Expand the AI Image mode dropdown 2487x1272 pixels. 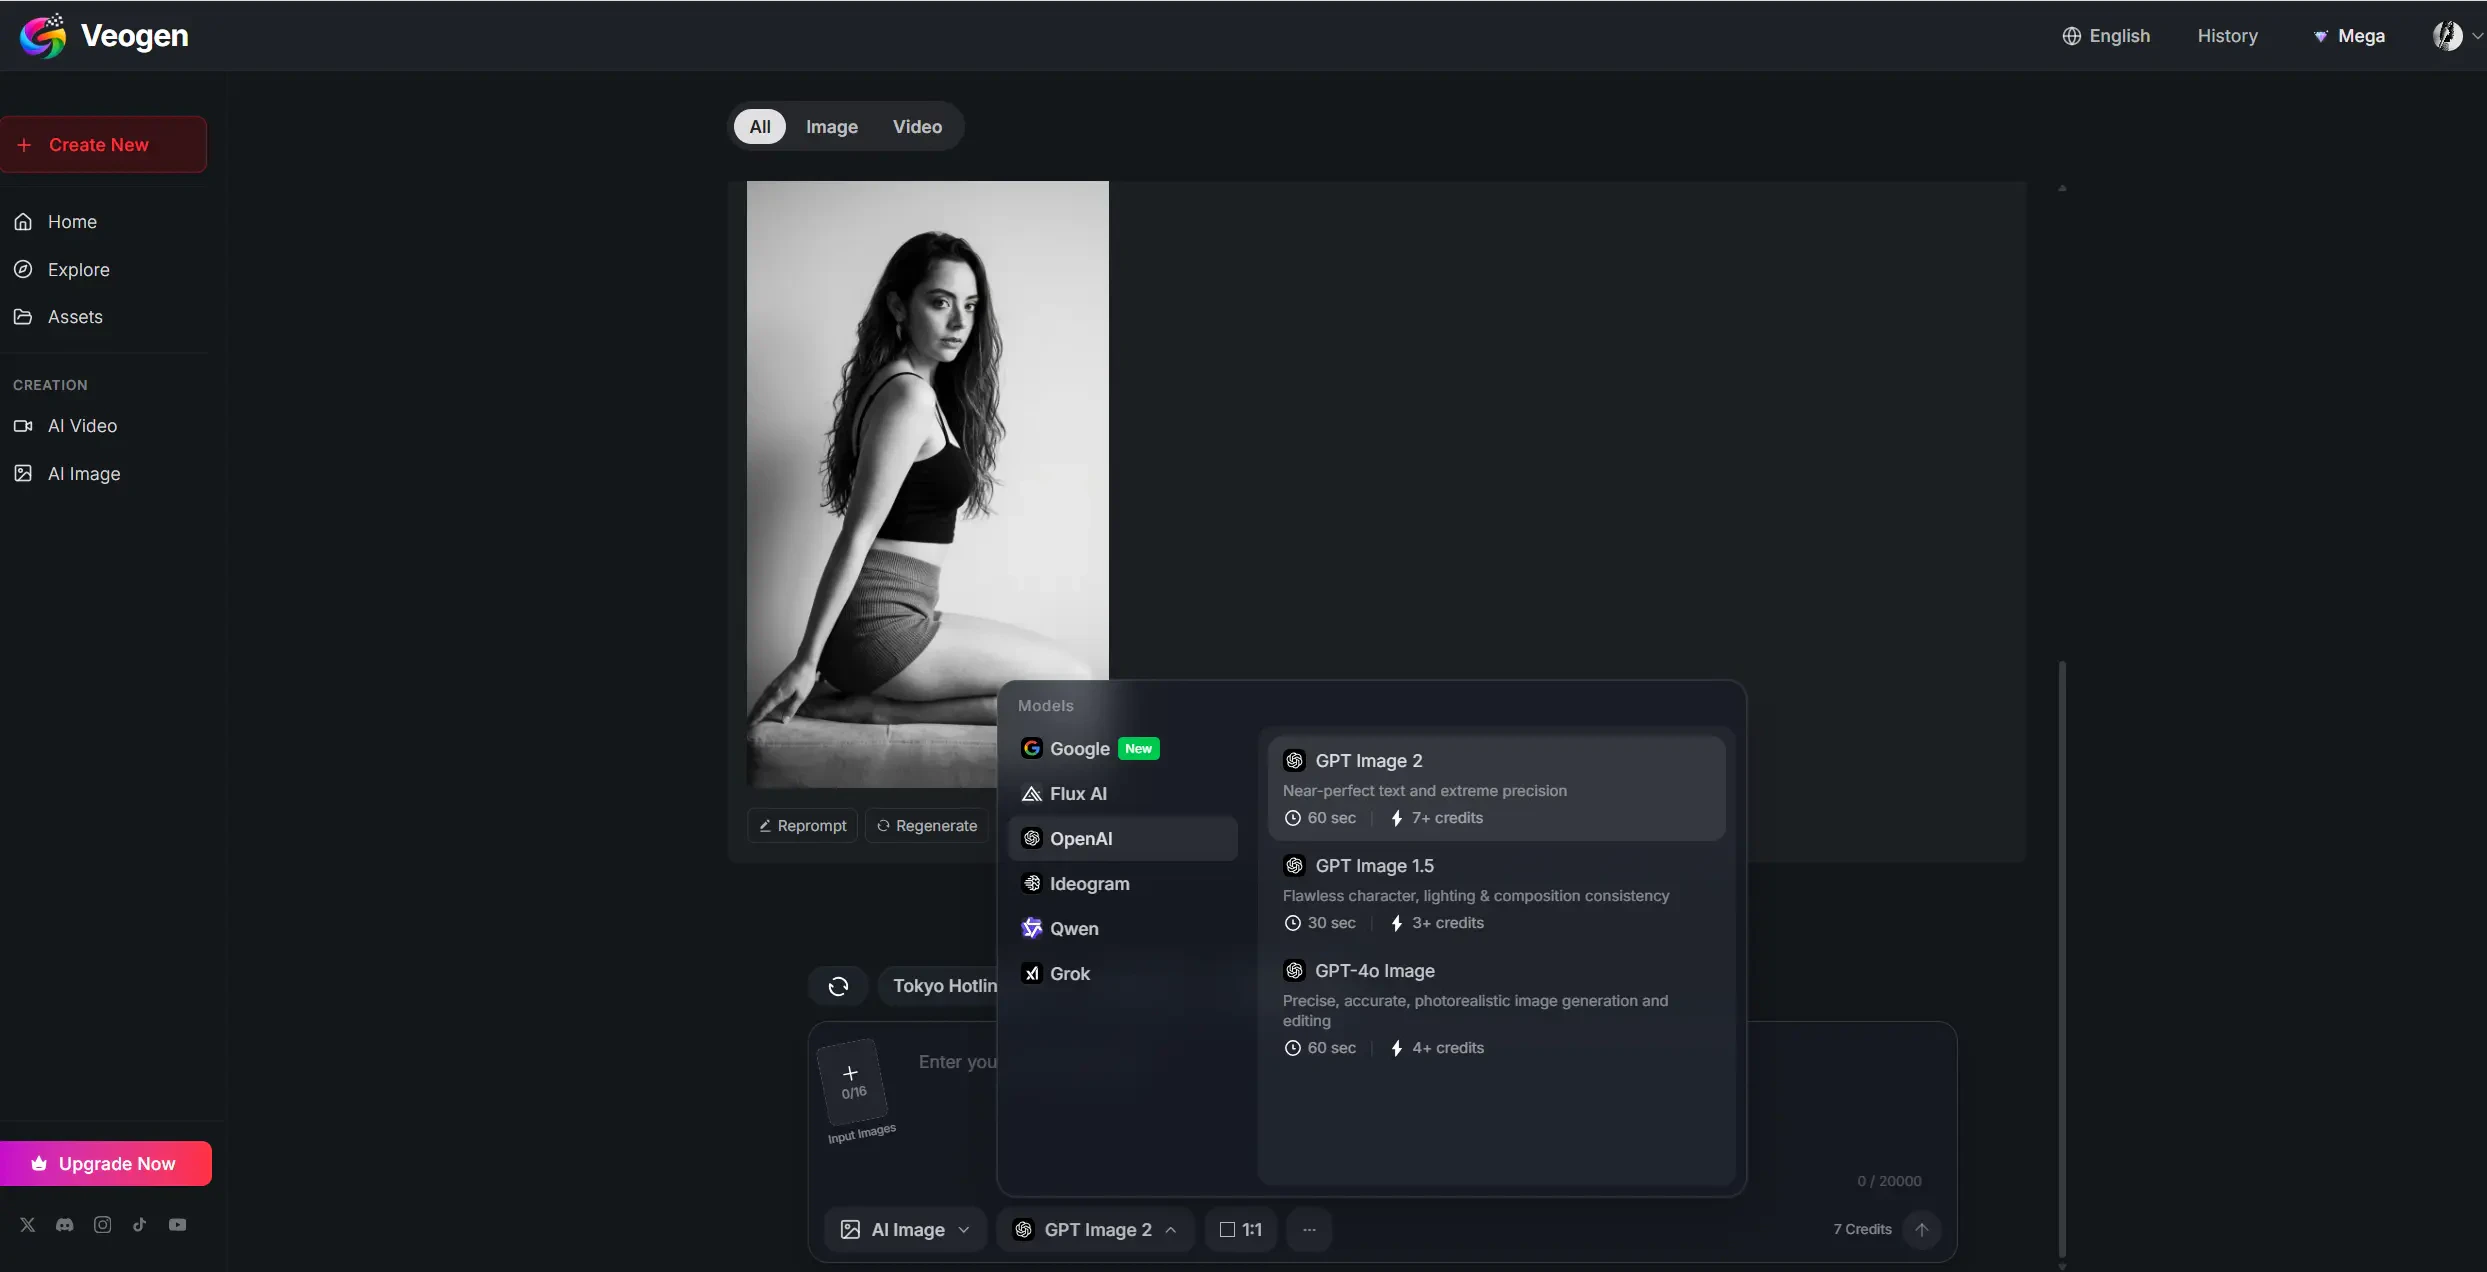(905, 1230)
